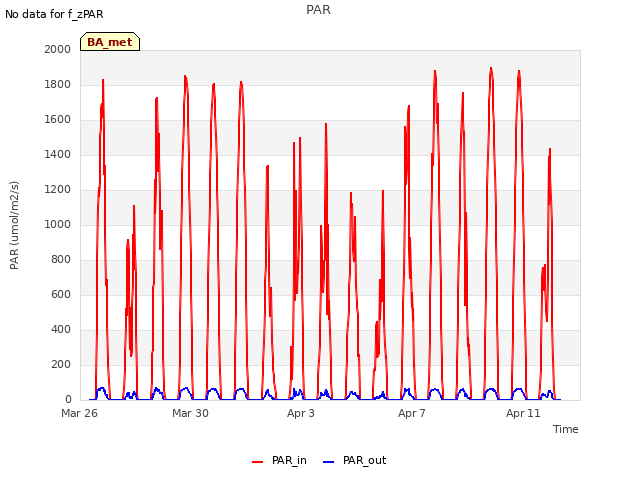Click the Time axis title

[566, 429]
